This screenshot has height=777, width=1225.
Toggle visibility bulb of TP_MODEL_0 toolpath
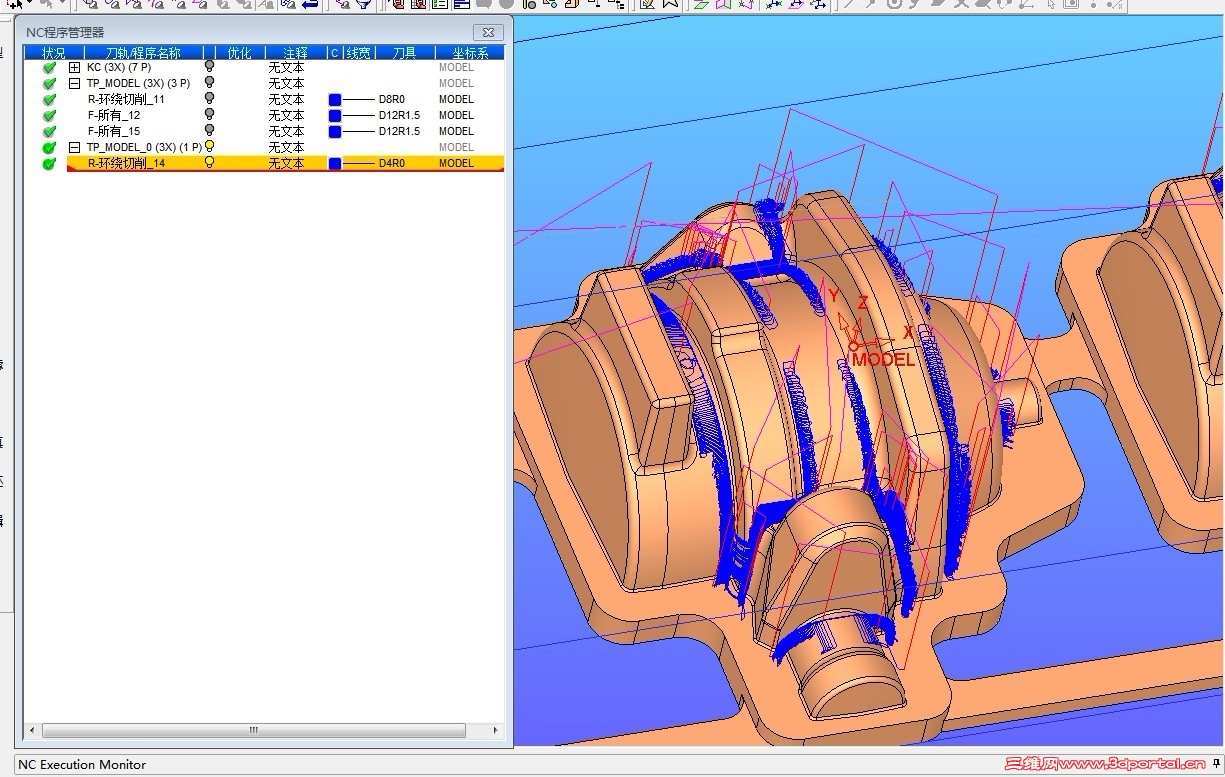tap(209, 147)
